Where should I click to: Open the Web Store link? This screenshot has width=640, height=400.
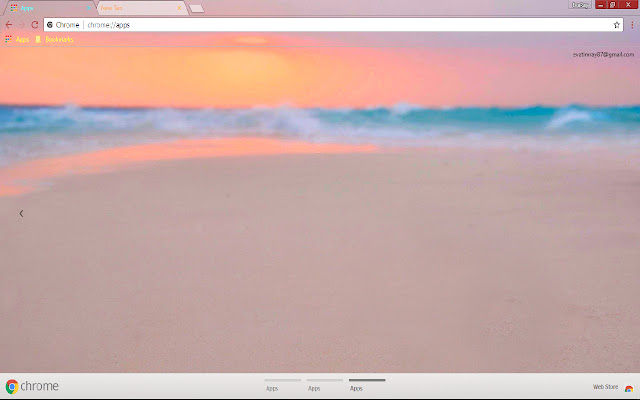point(605,387)
